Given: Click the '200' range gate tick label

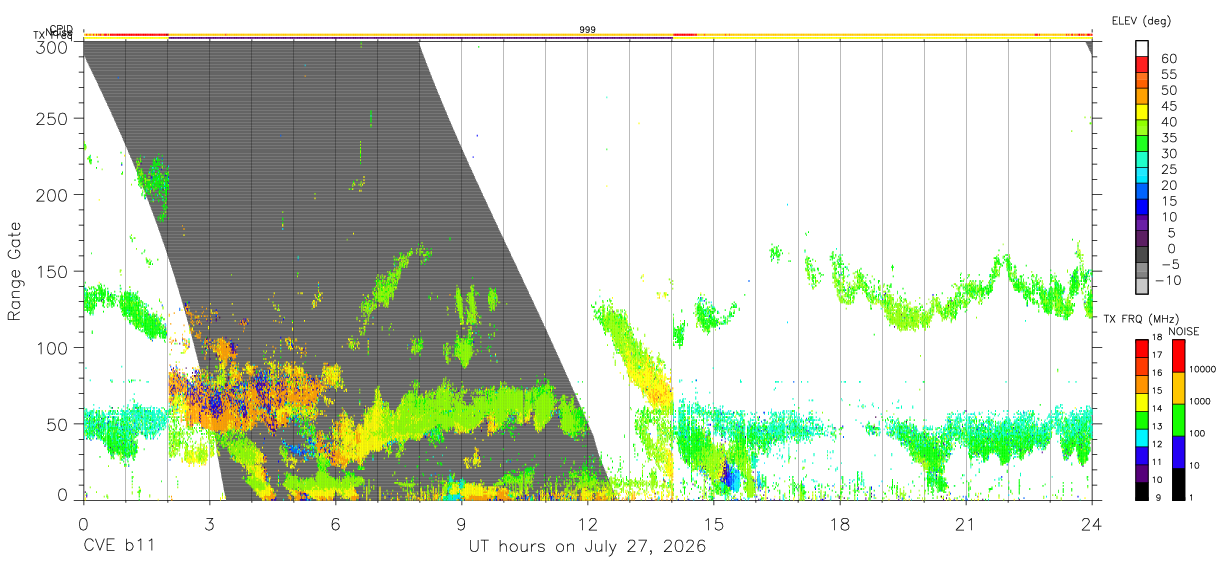Looking at the screenshot, I should 52,195.
